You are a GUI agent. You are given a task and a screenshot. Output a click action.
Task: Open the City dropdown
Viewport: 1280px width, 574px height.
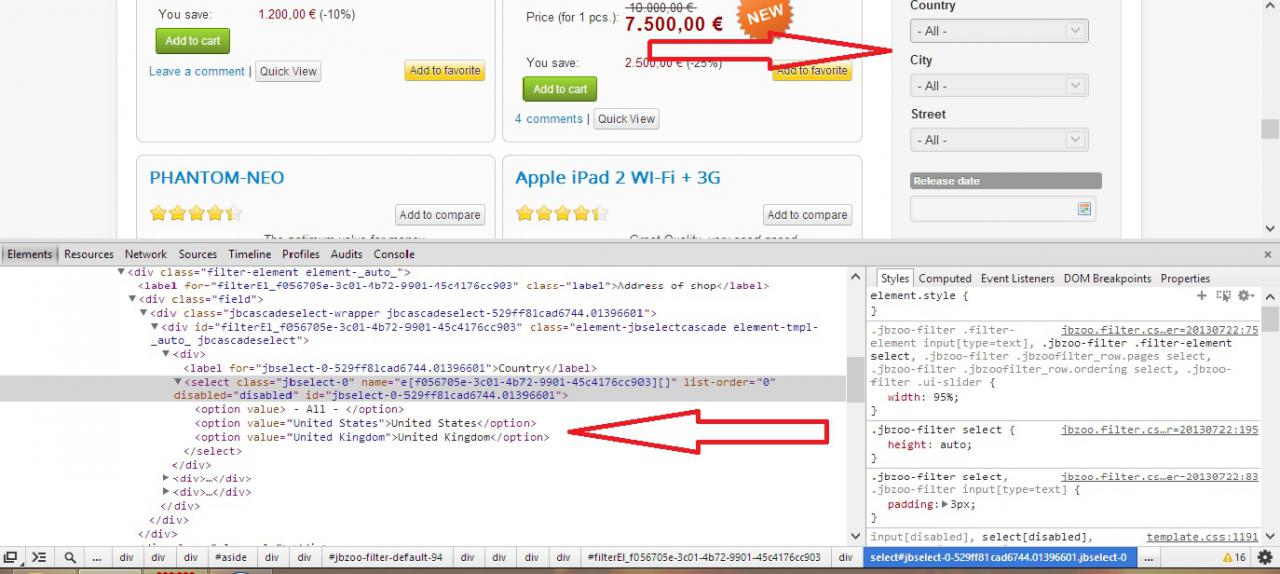point(998,86)
